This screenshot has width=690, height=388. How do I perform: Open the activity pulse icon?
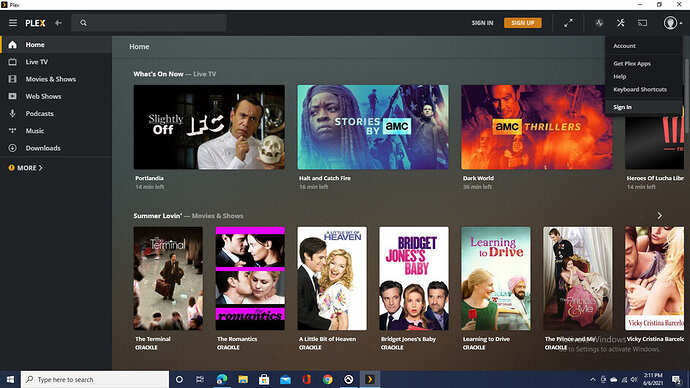click(x=599, y=23)
